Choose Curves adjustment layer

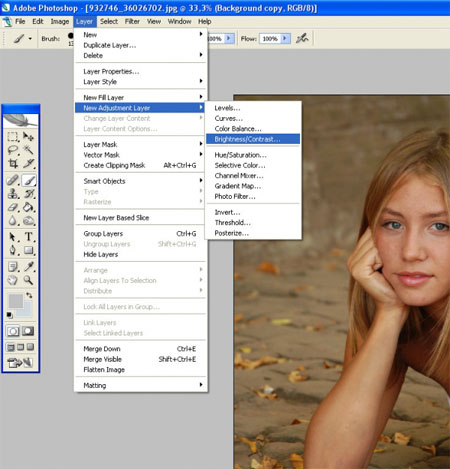[253, 118]
